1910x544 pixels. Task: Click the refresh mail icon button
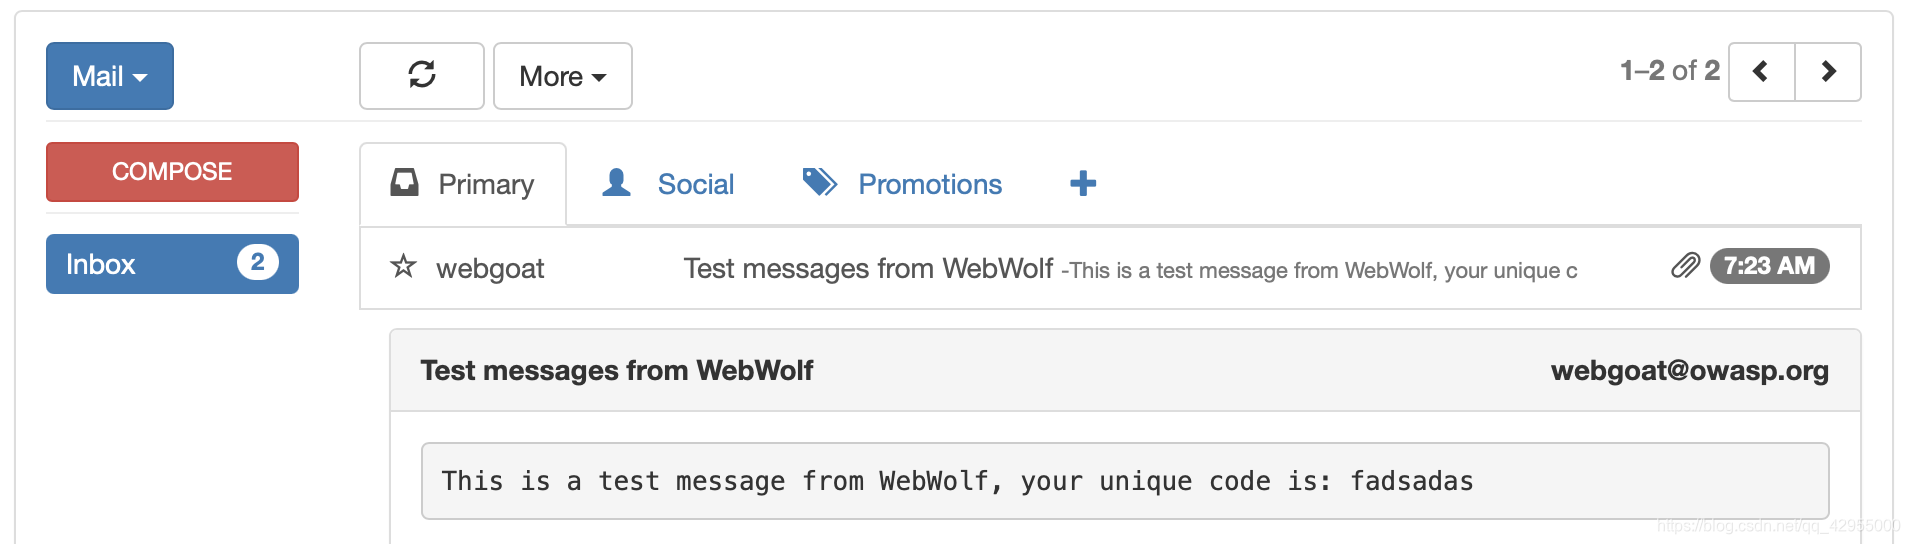pyautogui.click(x=422, y=75)
